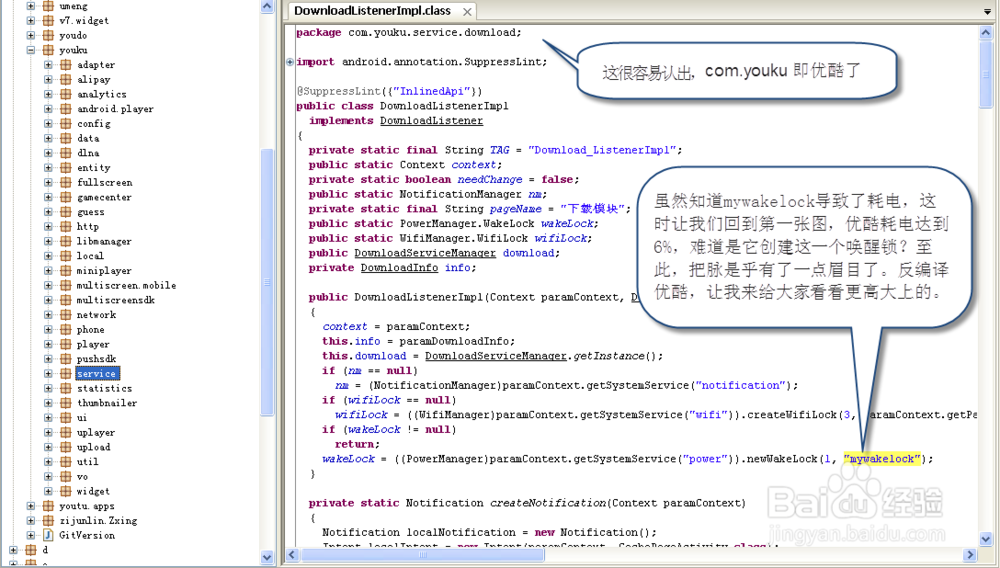Click the phone package icon
This screenshot has width=1000, height=568.
(x=66, y=330)
